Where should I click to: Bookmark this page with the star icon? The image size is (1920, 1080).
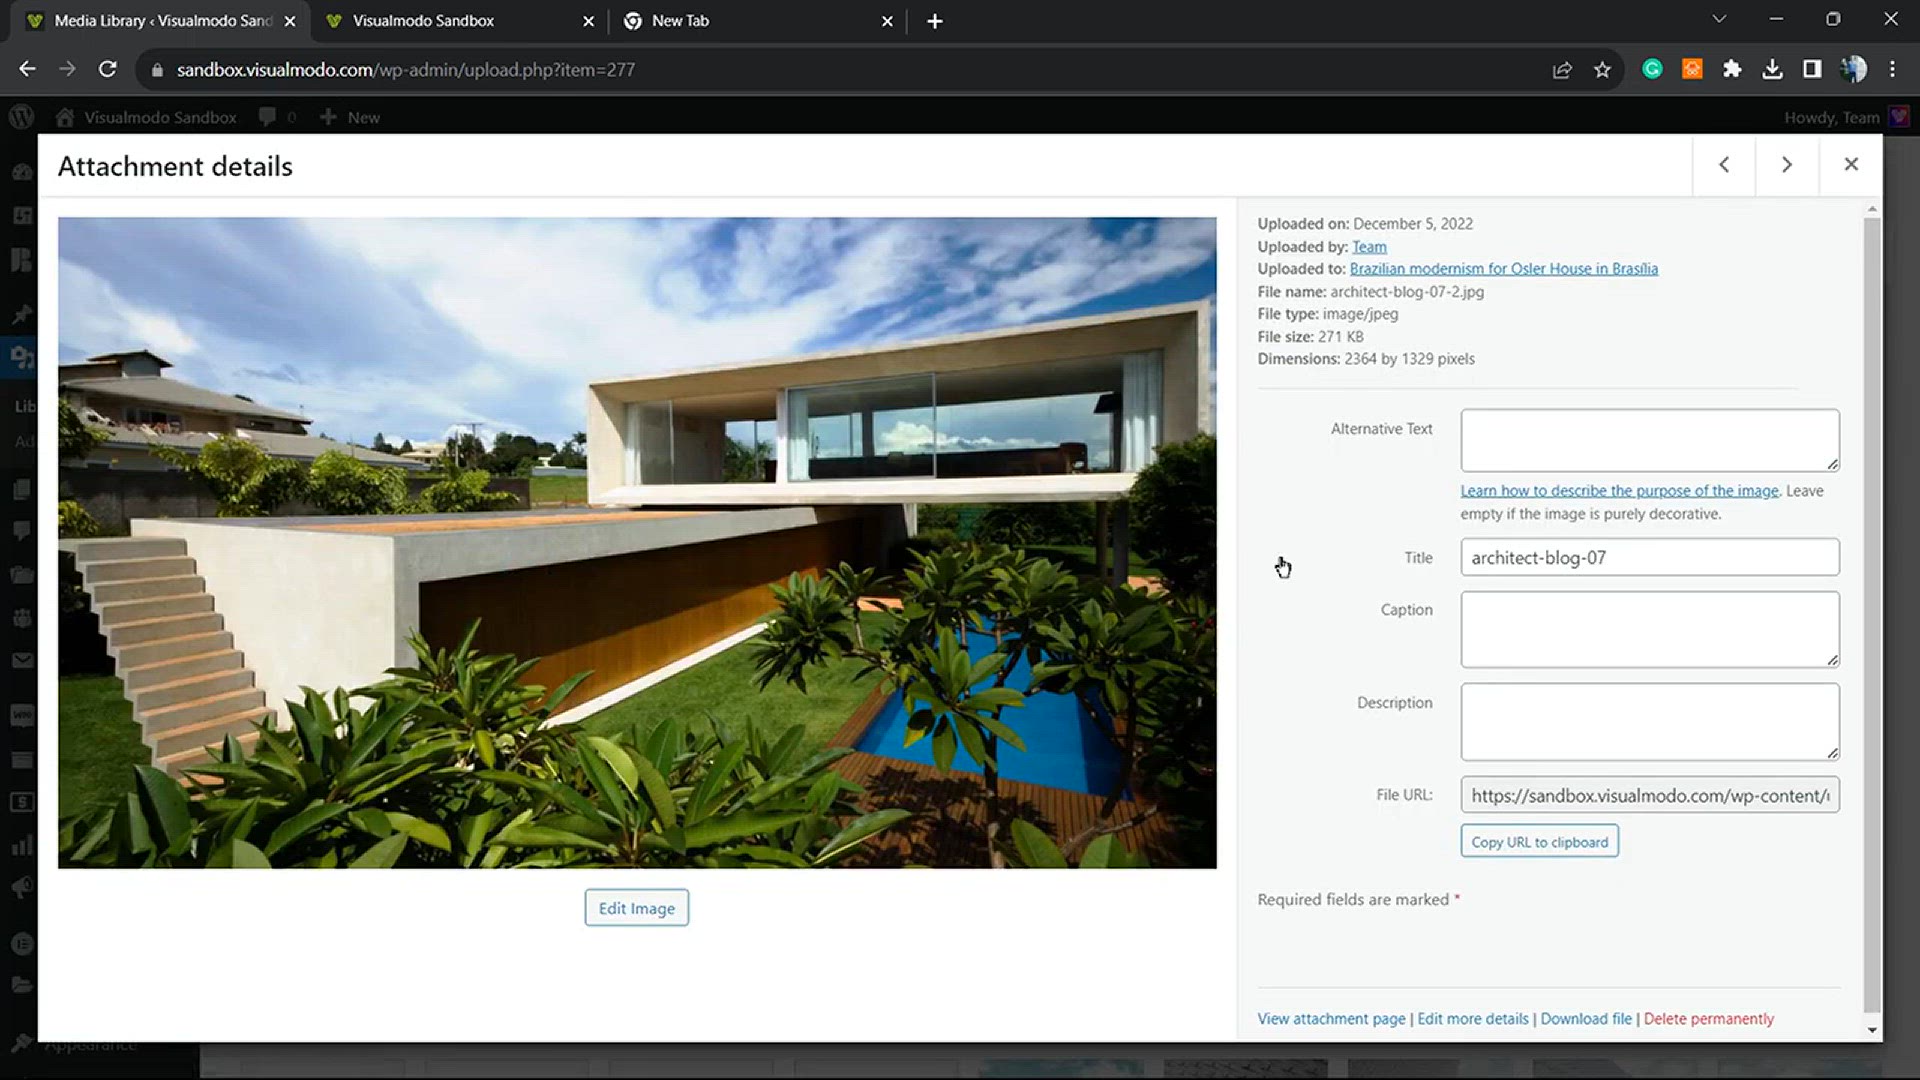pos(1602,69)
